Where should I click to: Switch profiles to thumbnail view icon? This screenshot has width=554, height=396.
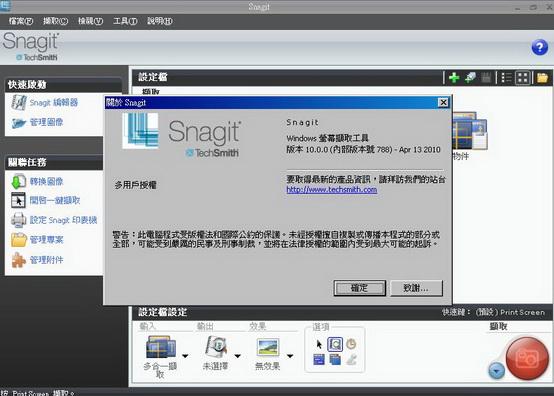(523, 77)
